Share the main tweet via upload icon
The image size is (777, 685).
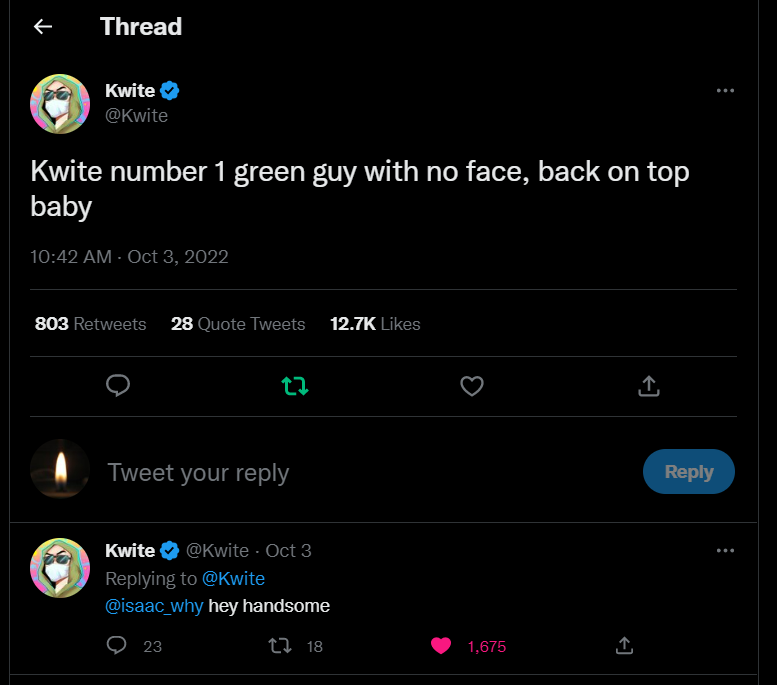coord(648,385)
